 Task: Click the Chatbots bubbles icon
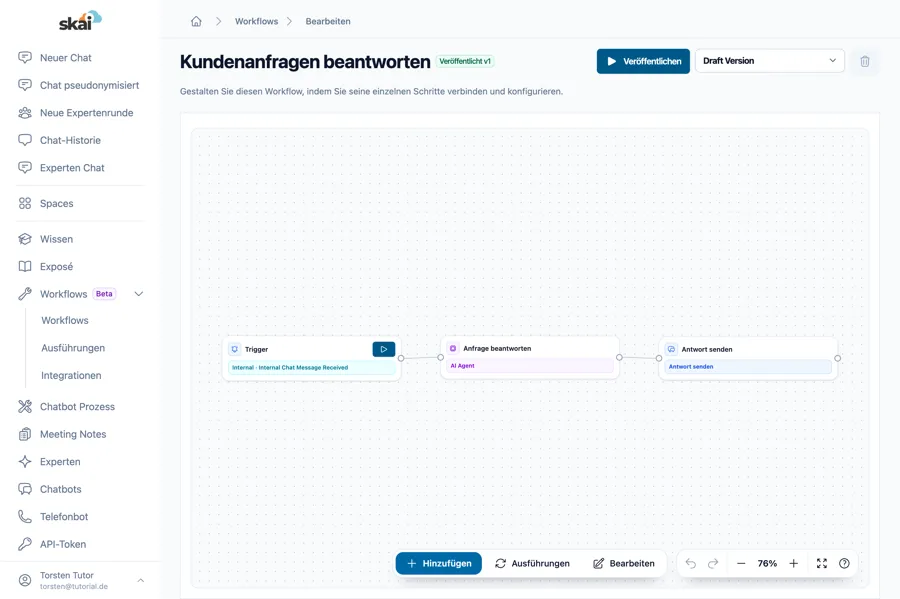point(25,489)
